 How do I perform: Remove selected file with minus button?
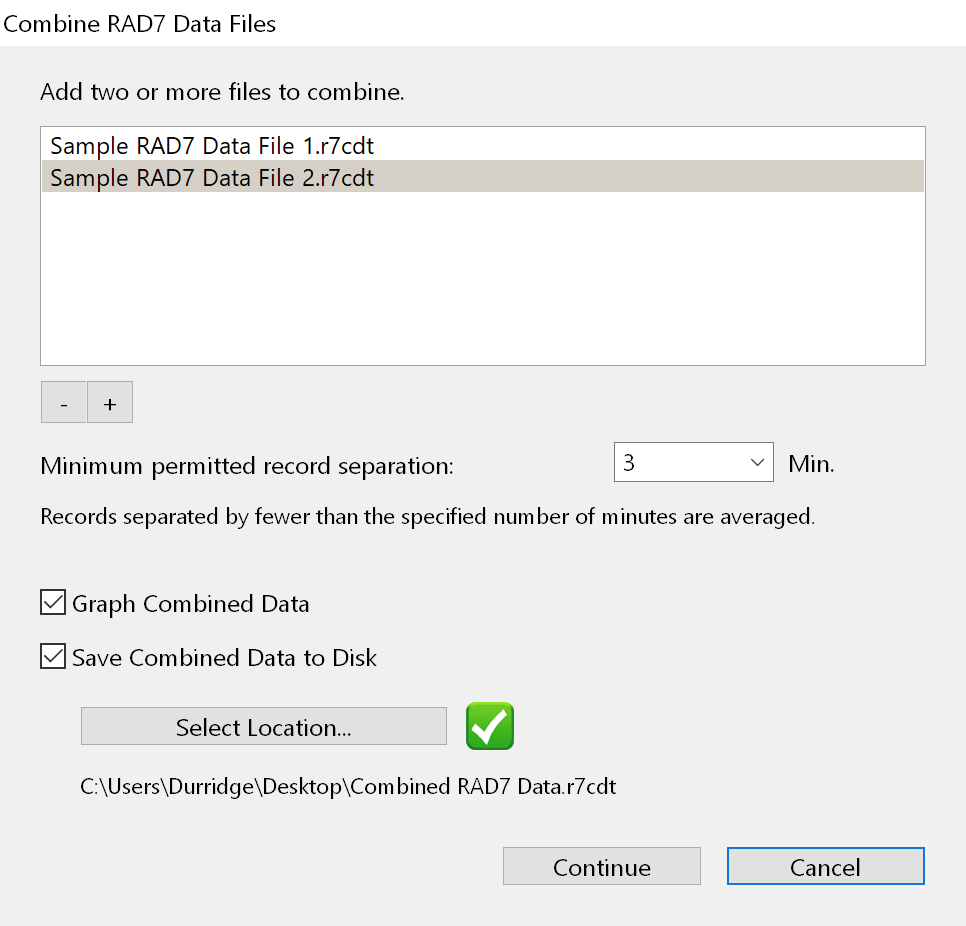[x=64, y=403]
